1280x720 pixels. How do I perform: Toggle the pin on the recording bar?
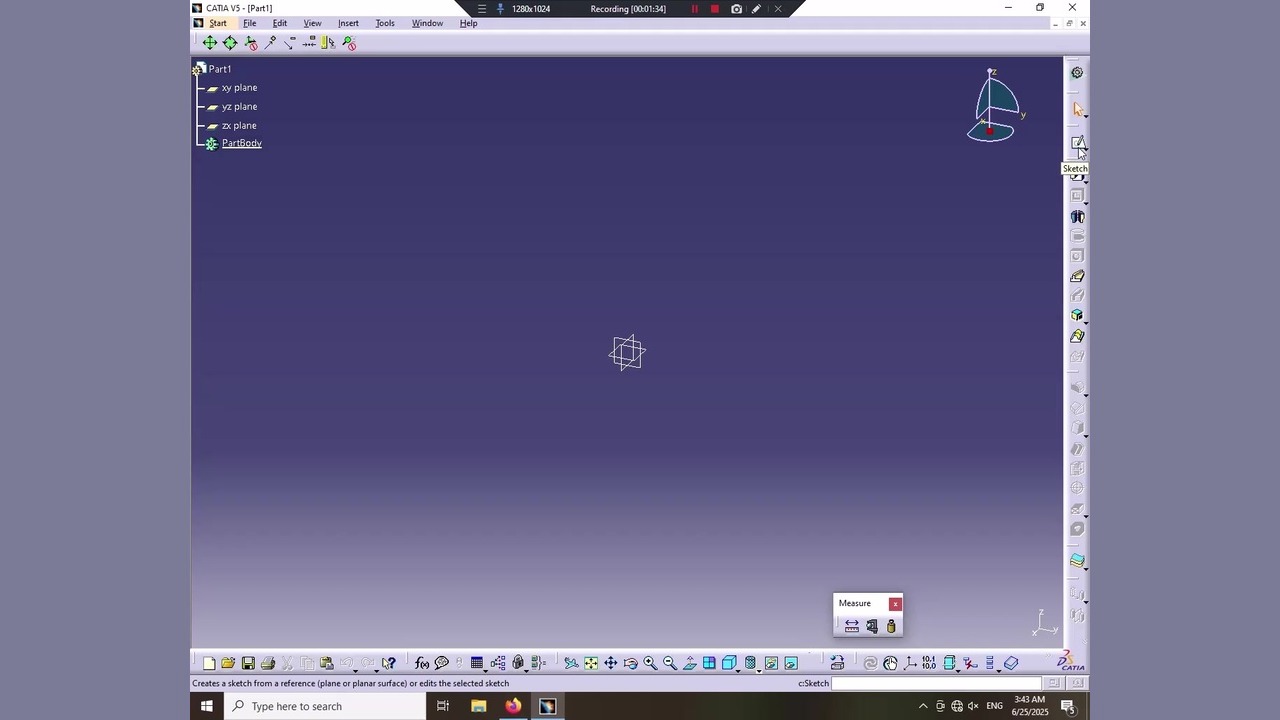pyautogui.click(x=500, y=9)
